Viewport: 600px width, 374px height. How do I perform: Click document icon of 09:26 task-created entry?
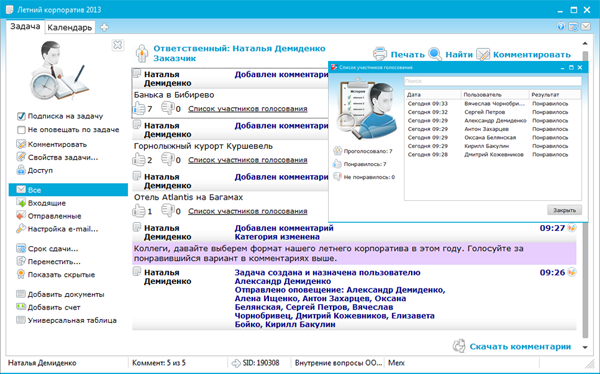tap(137, 272)
